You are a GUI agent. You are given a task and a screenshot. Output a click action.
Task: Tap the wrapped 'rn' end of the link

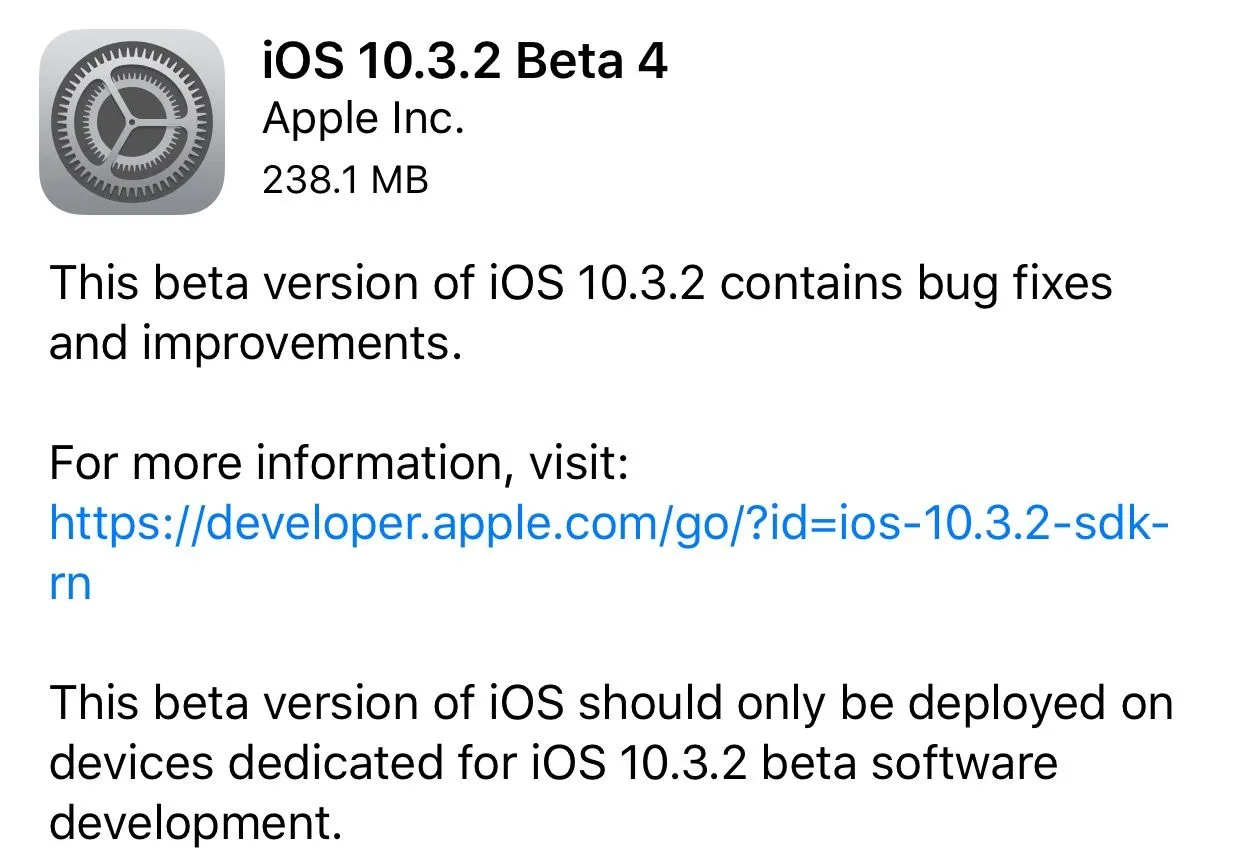(x=70, y=582)
